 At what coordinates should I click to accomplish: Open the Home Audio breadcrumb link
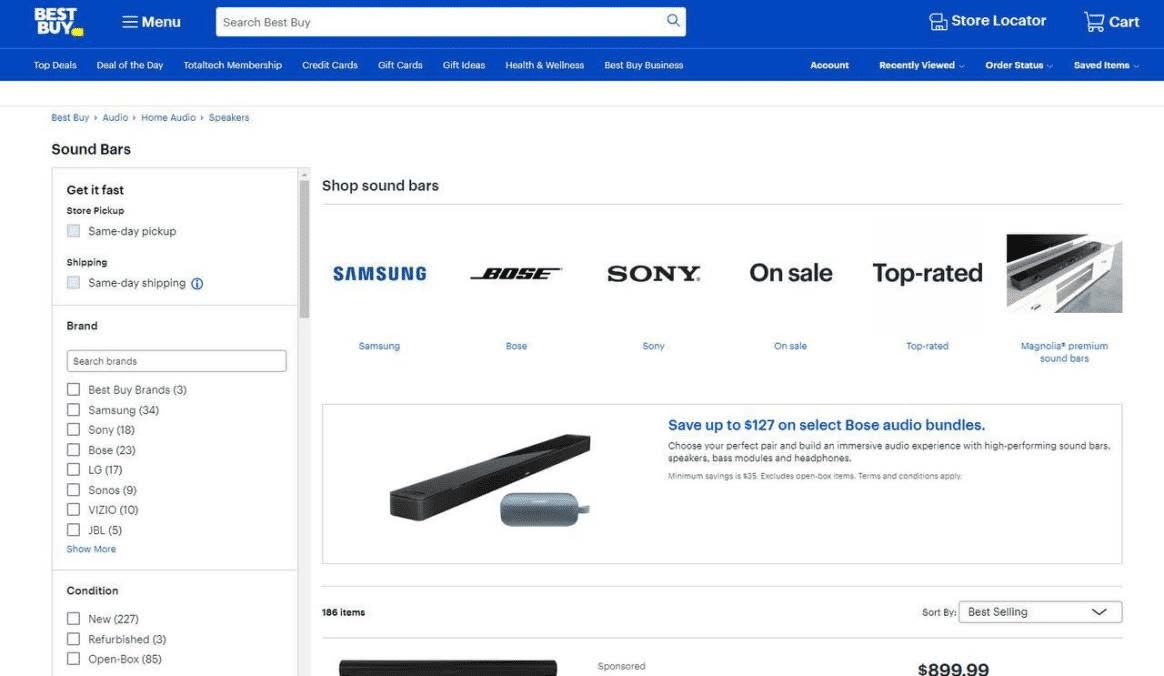(168, 118)
